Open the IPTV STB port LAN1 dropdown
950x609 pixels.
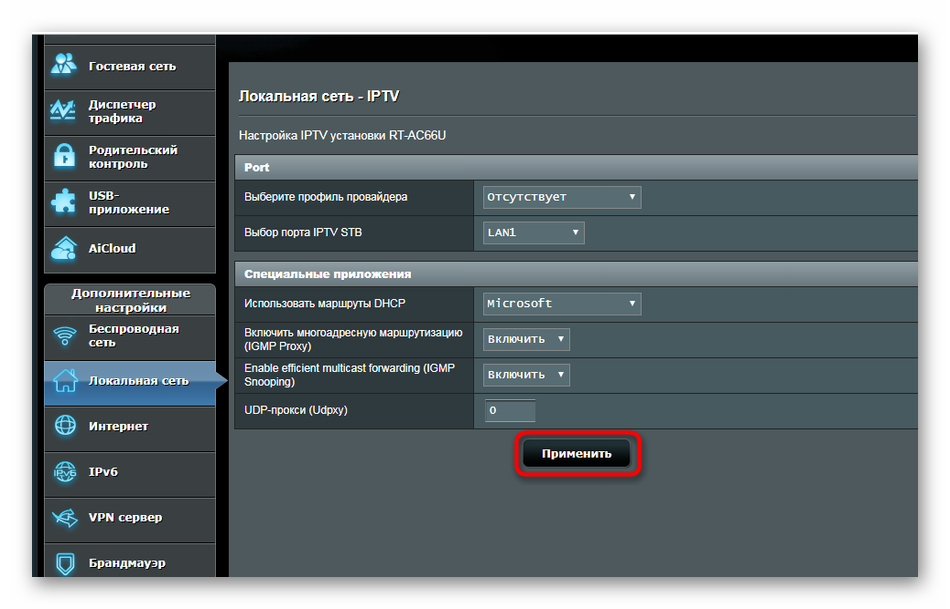tap(533, 233)
